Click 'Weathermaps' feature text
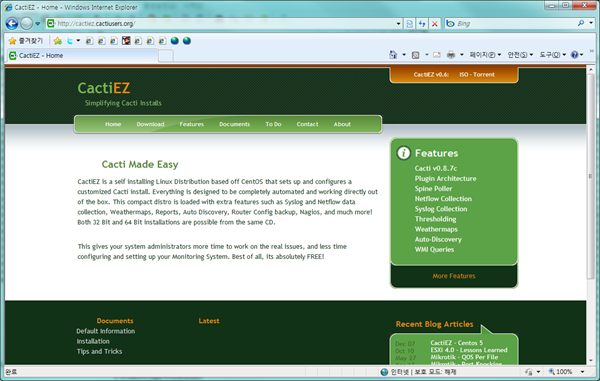 (x=436, y=229)
